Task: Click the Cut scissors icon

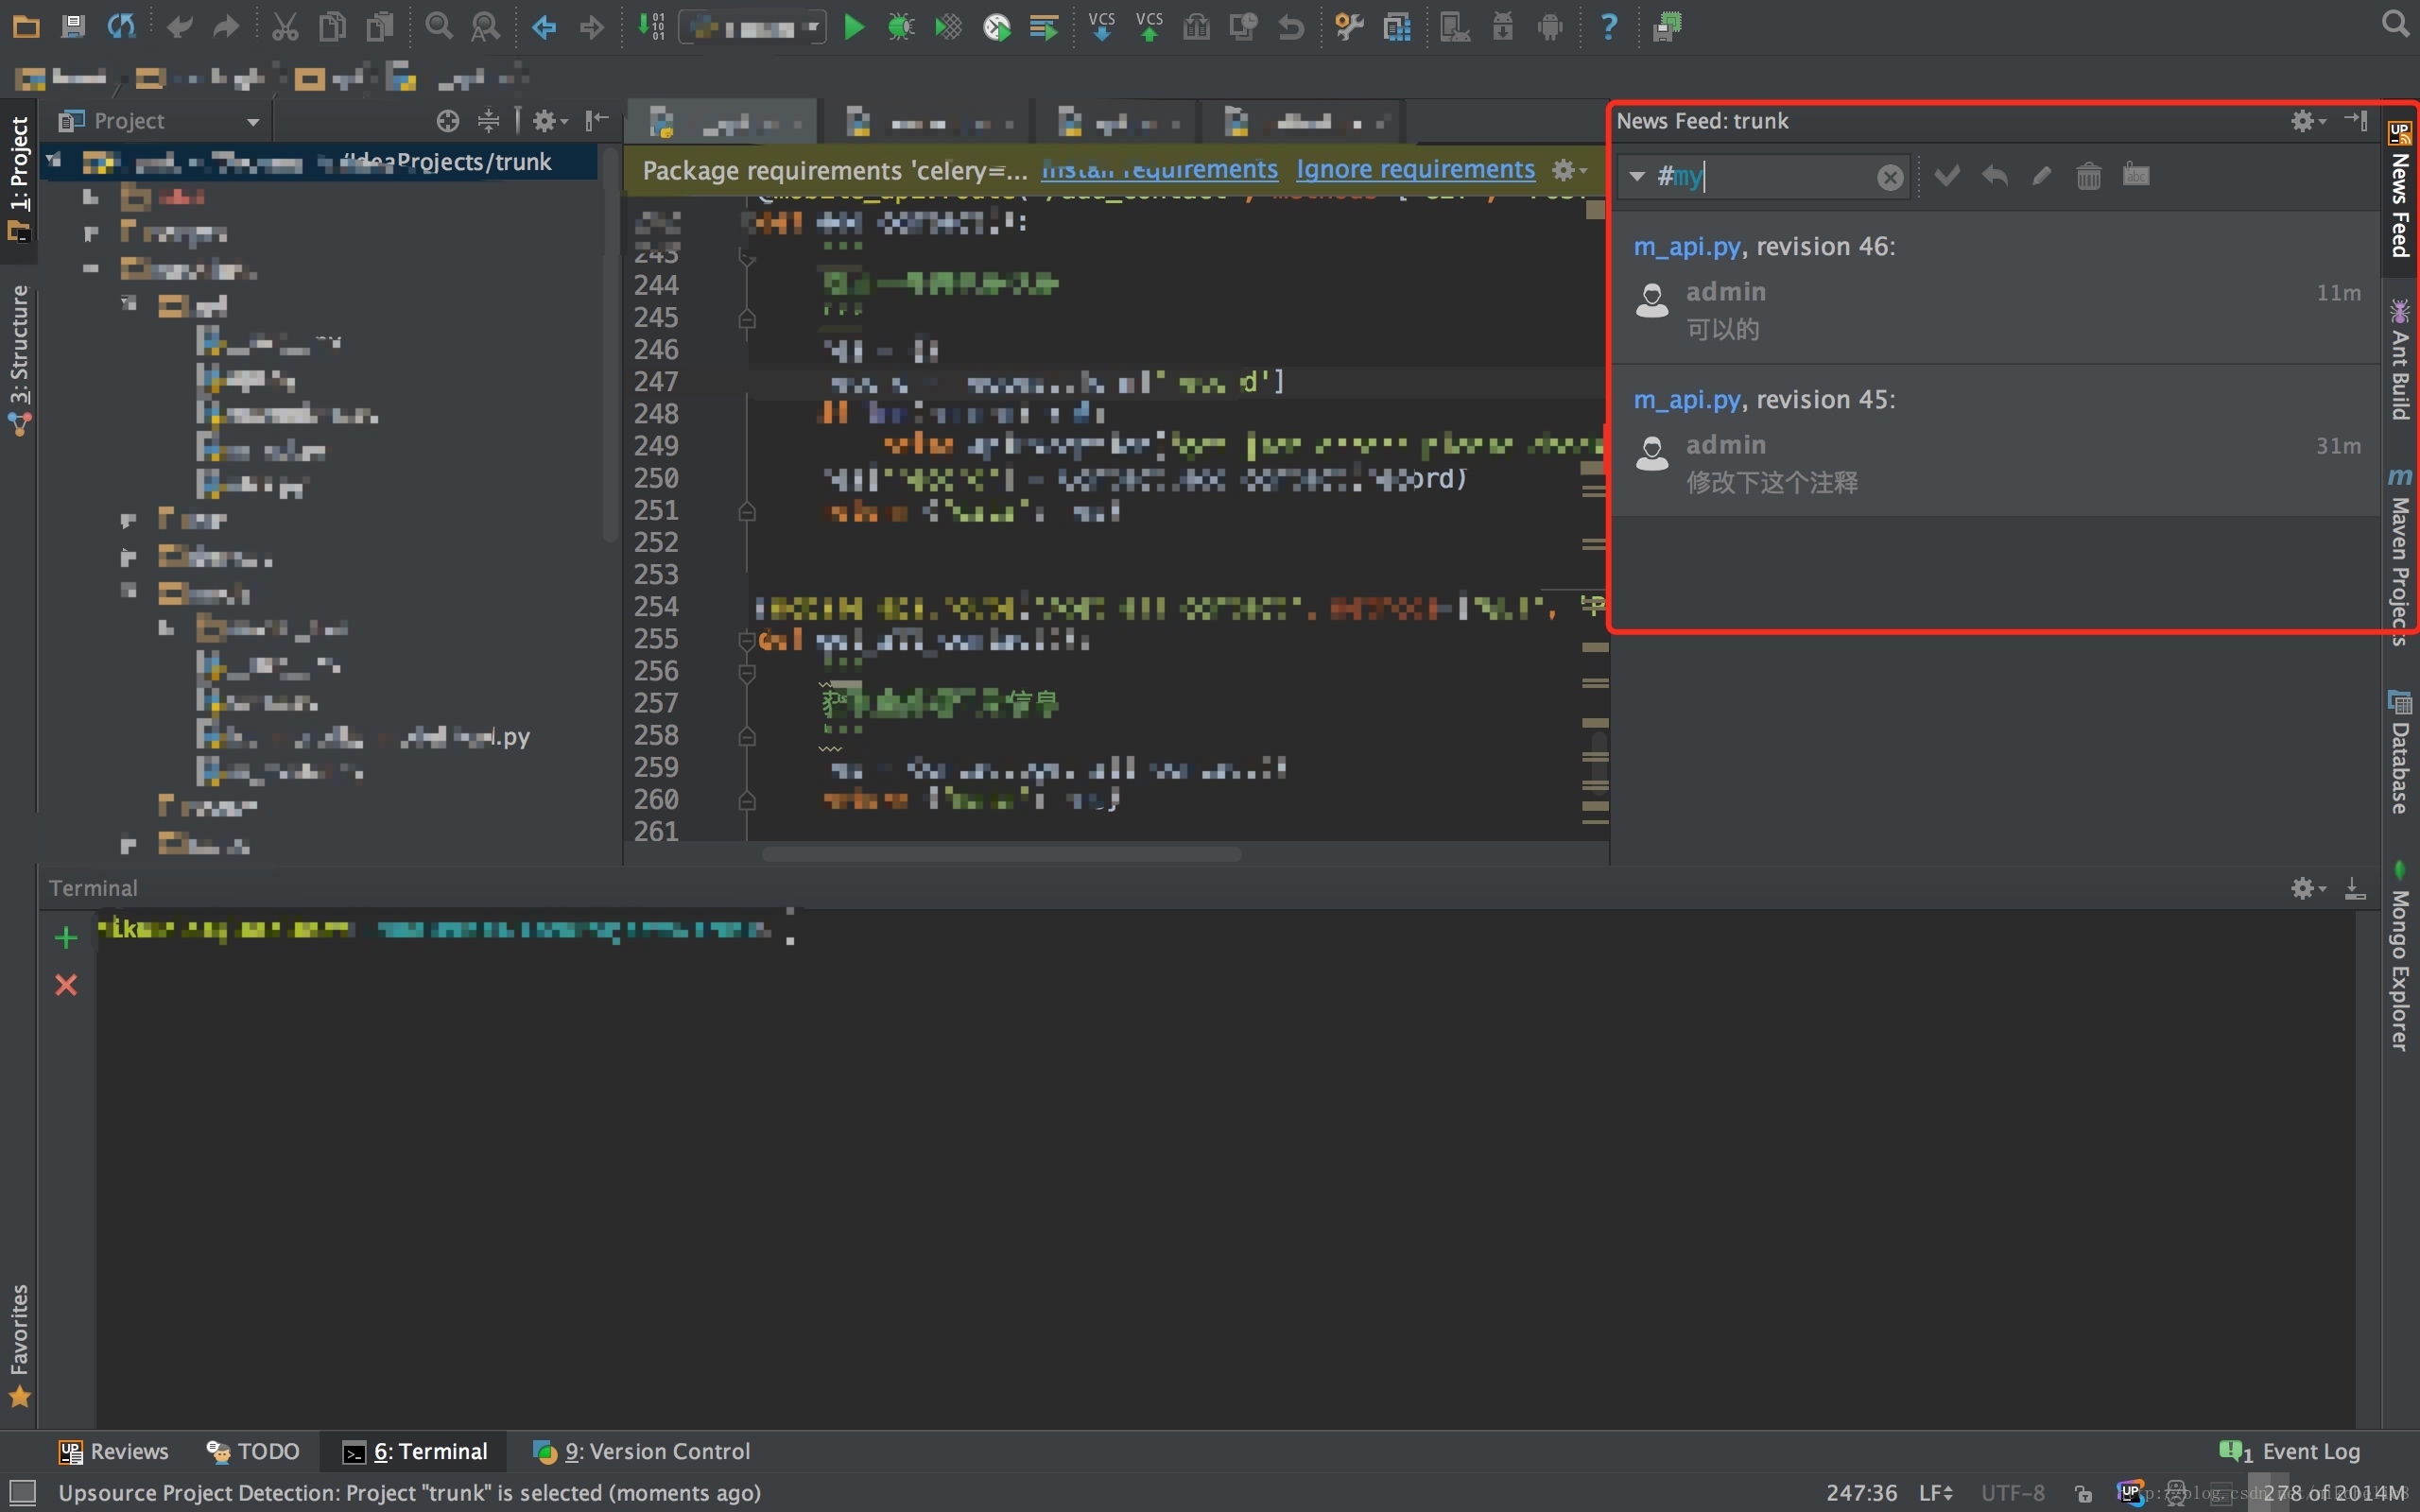Action: click(x=285, y=26)
